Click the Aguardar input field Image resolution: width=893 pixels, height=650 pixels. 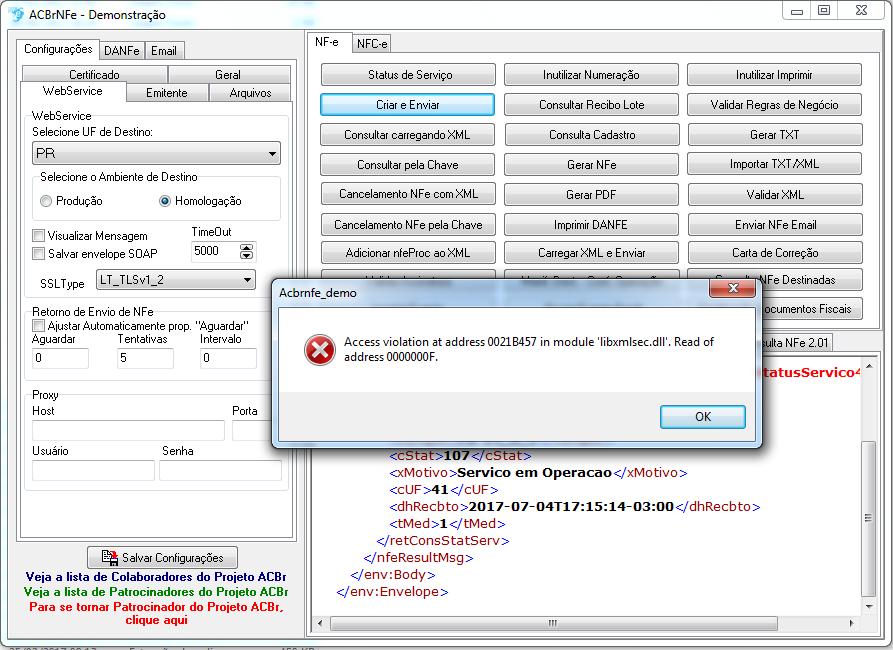[x=60, y=358]
